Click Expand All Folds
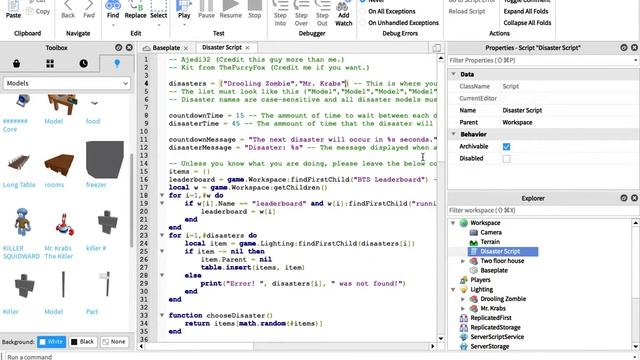Screen dimensions: 640x360 point(526,11)
